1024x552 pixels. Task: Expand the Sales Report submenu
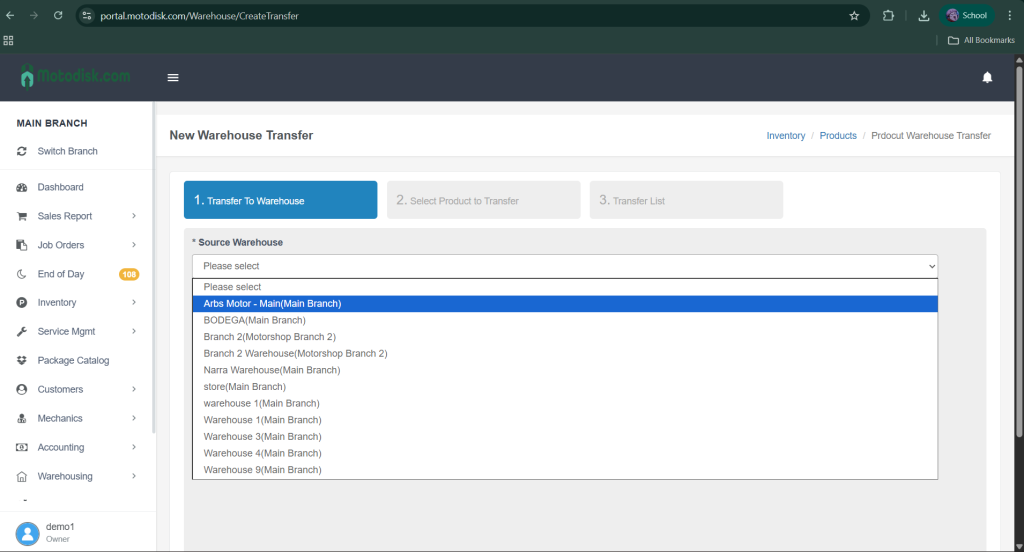76,216
